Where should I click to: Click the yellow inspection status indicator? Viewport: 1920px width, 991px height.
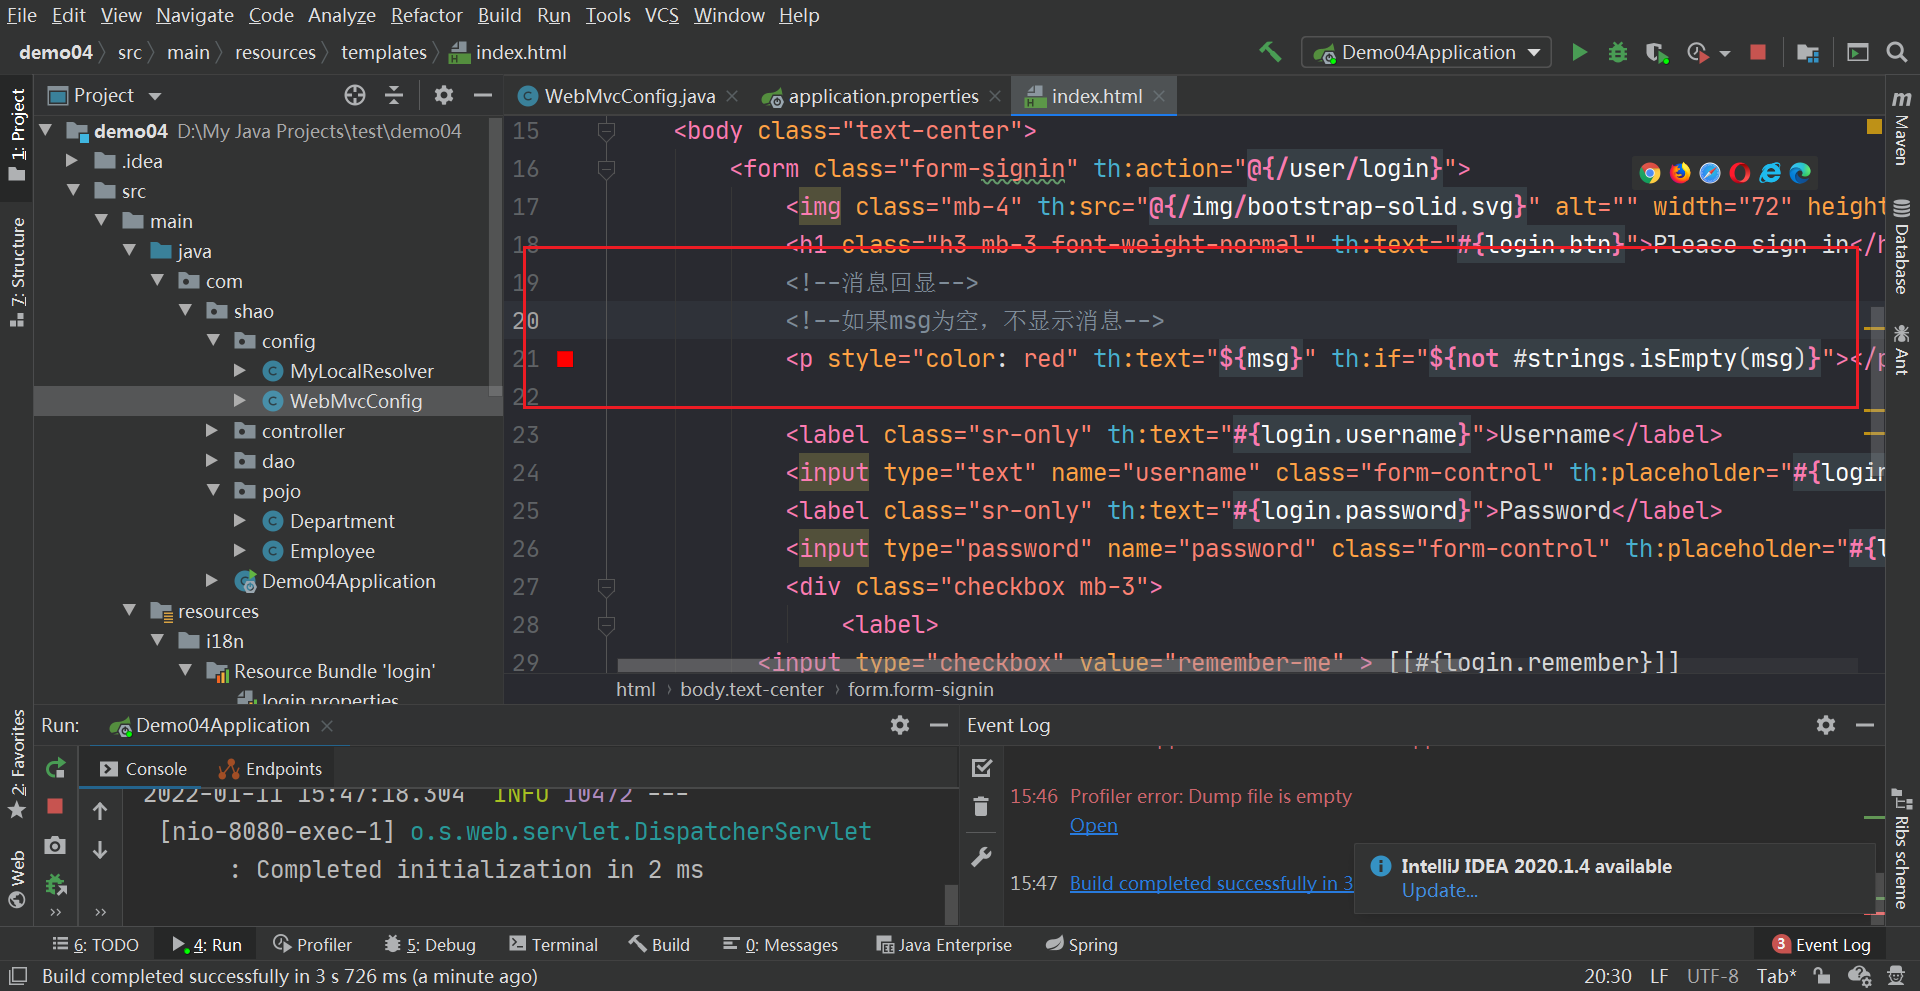pos(1874,127)
